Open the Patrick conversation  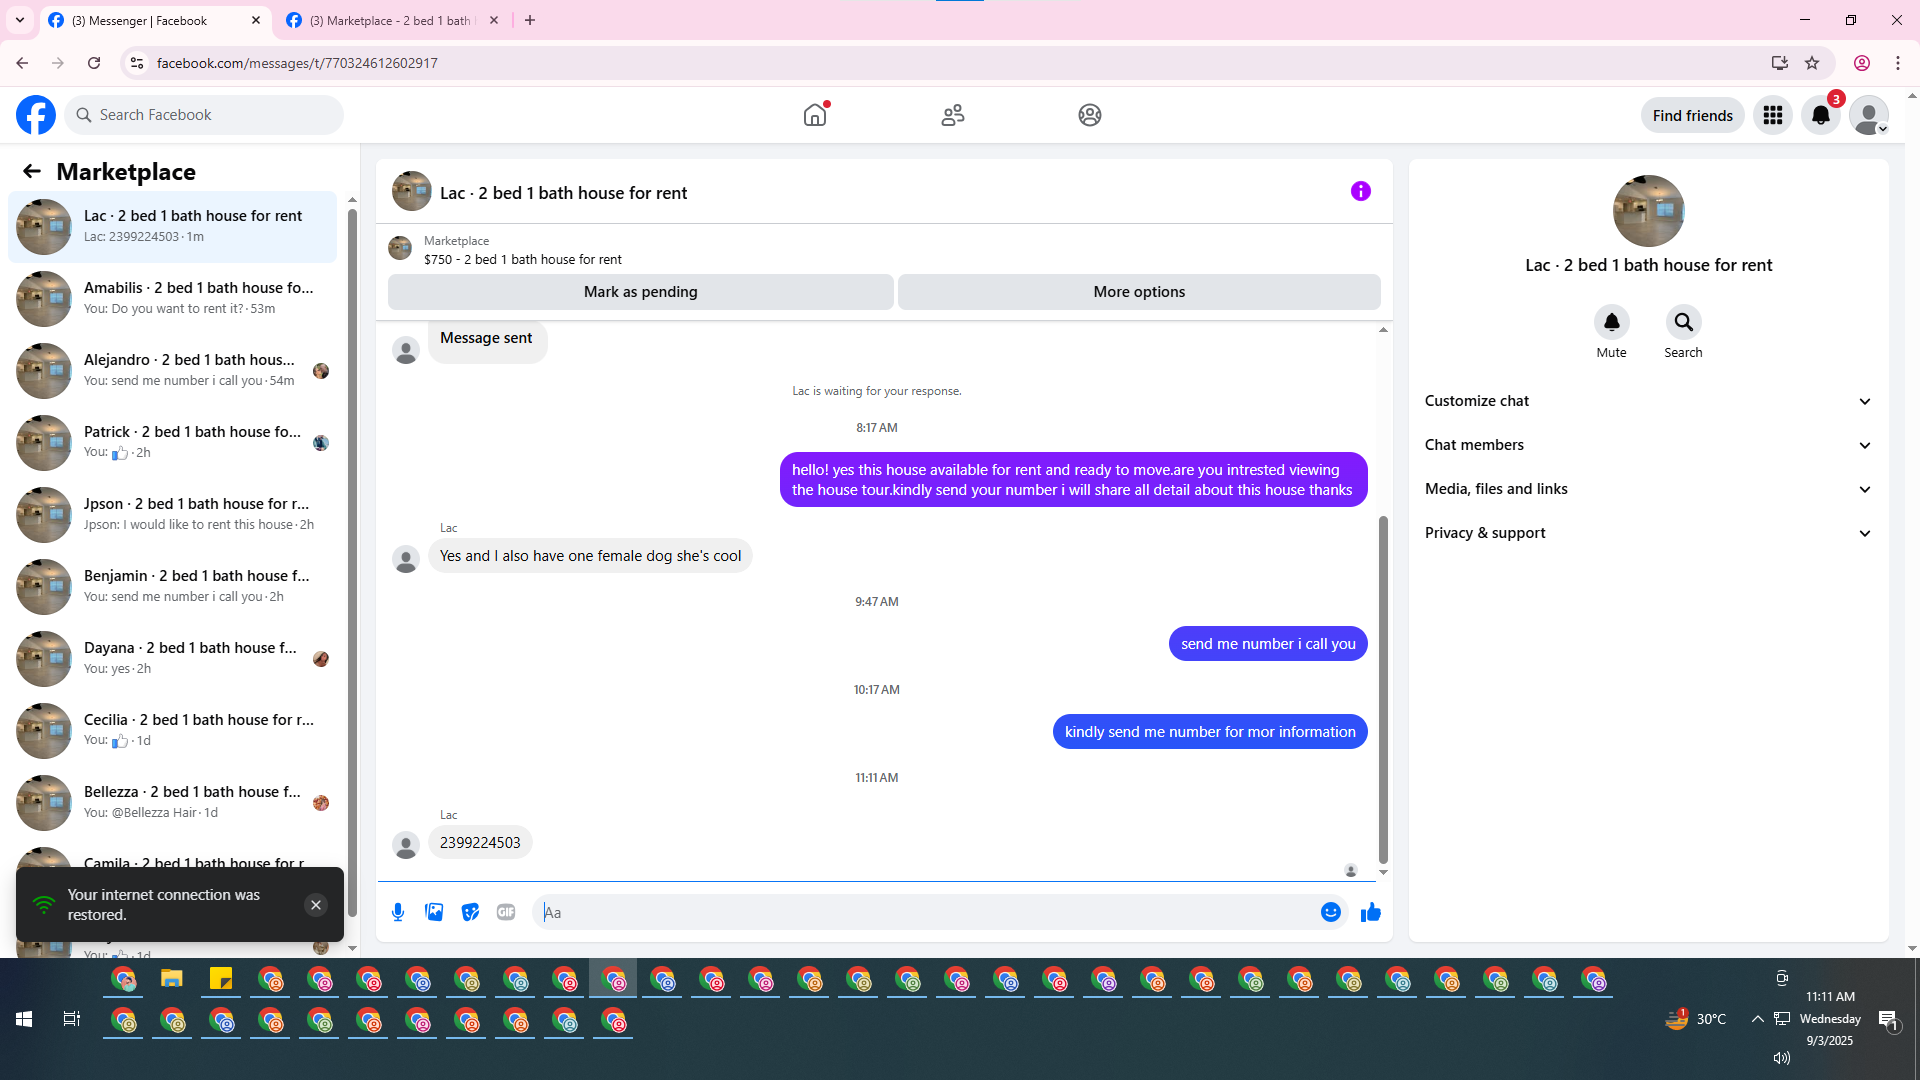(172, 443)
